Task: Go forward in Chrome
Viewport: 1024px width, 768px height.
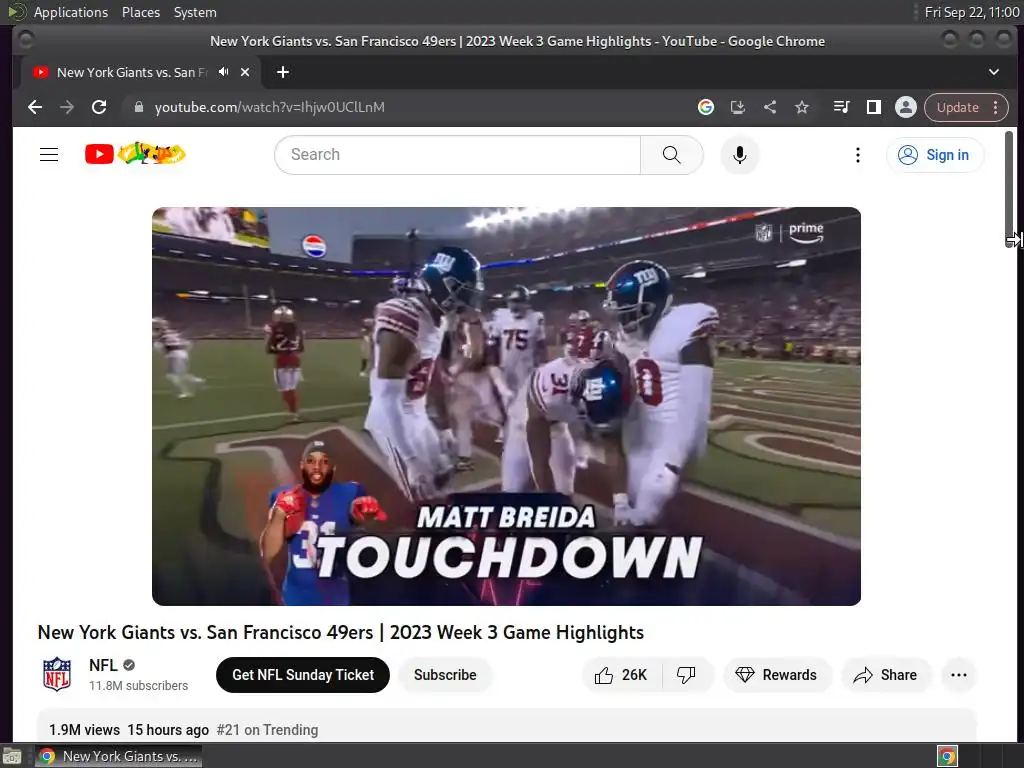Action: click(67, 107)
